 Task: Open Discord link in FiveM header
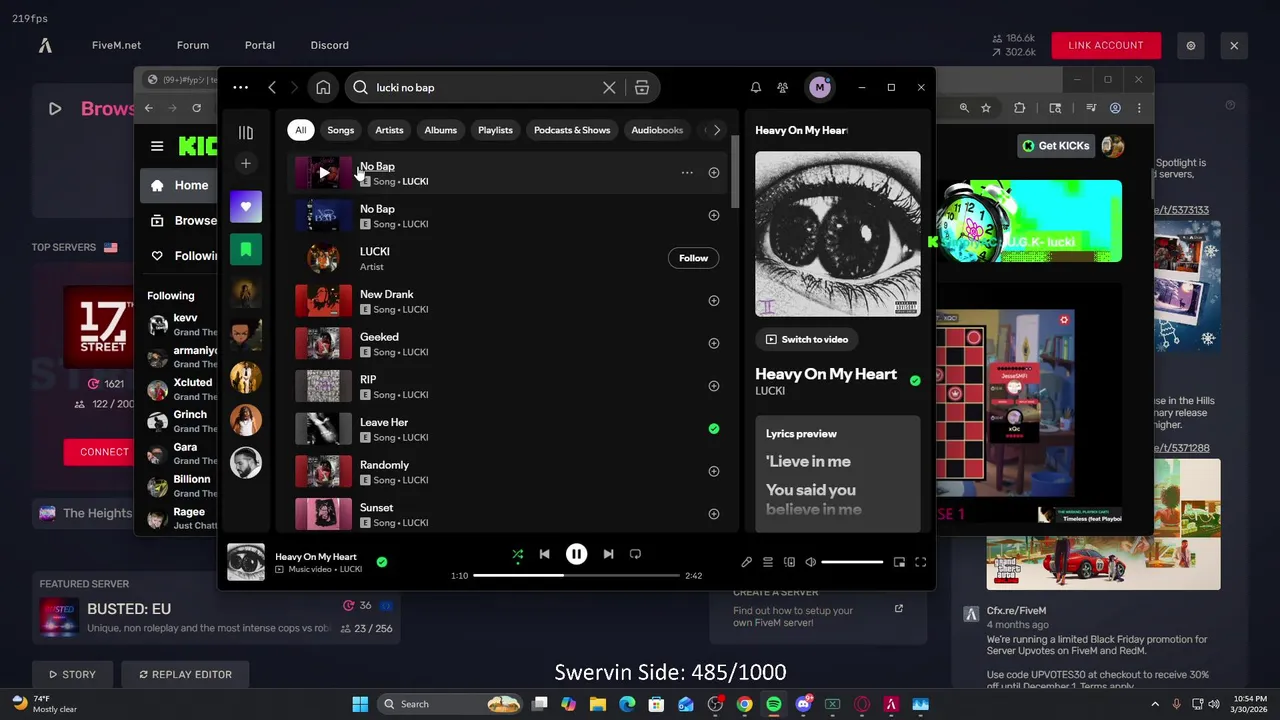[330, 45]
